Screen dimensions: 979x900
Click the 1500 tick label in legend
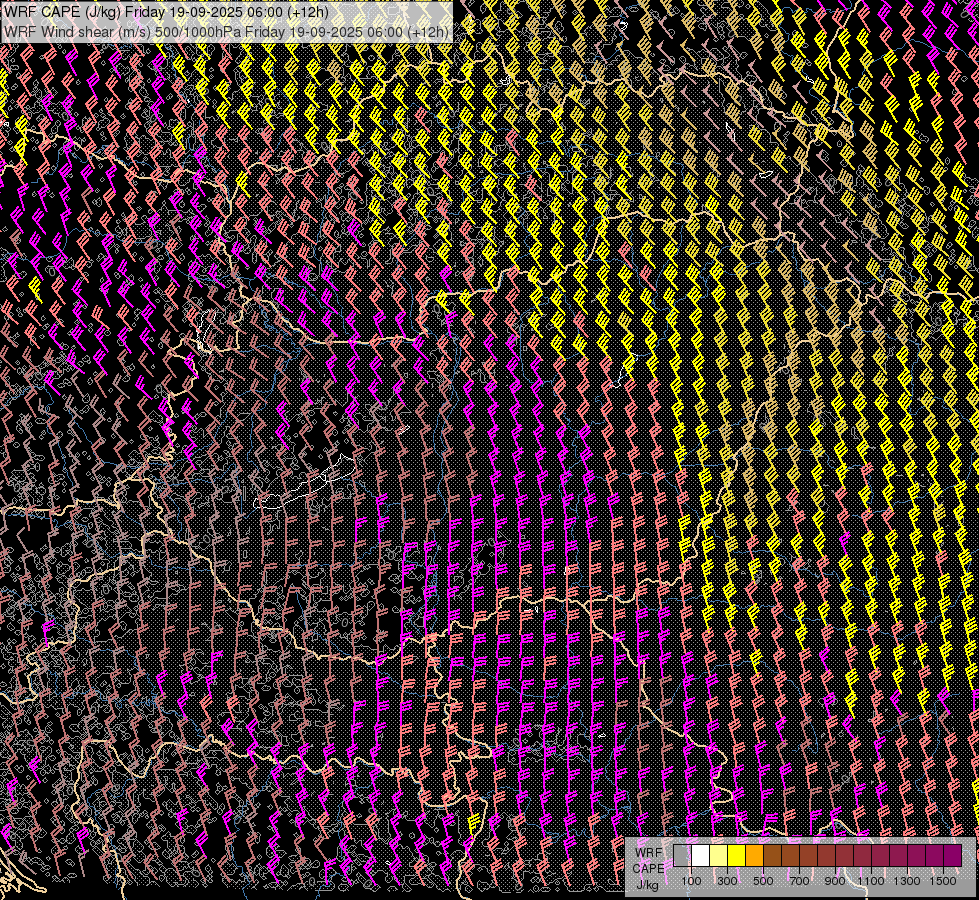943,880
